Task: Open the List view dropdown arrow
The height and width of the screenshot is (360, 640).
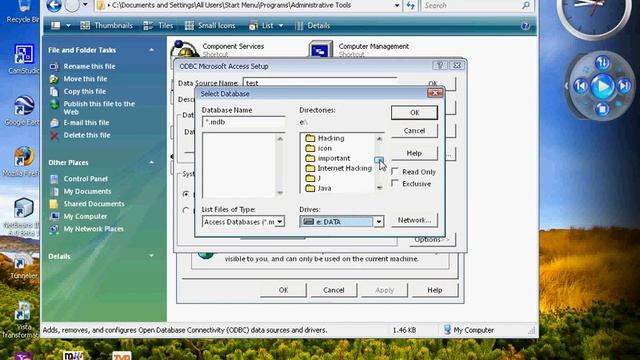Action: tap(281, 25)
